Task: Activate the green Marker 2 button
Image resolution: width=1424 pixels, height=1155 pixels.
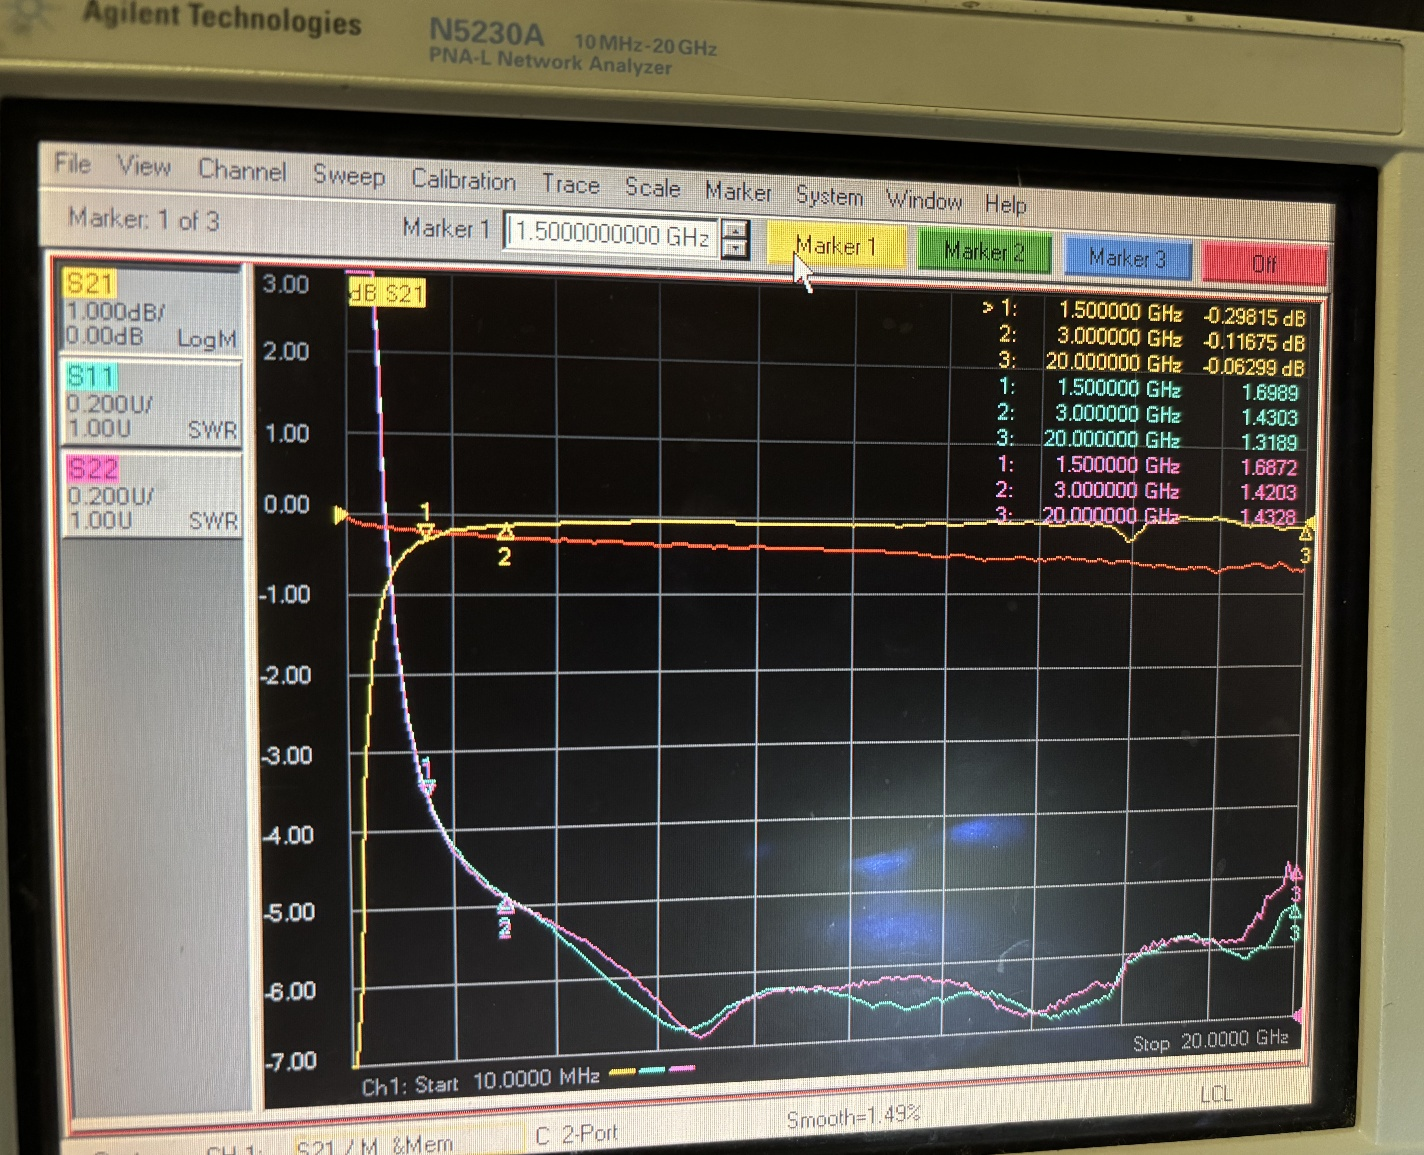Action: [x=983, y=252]
